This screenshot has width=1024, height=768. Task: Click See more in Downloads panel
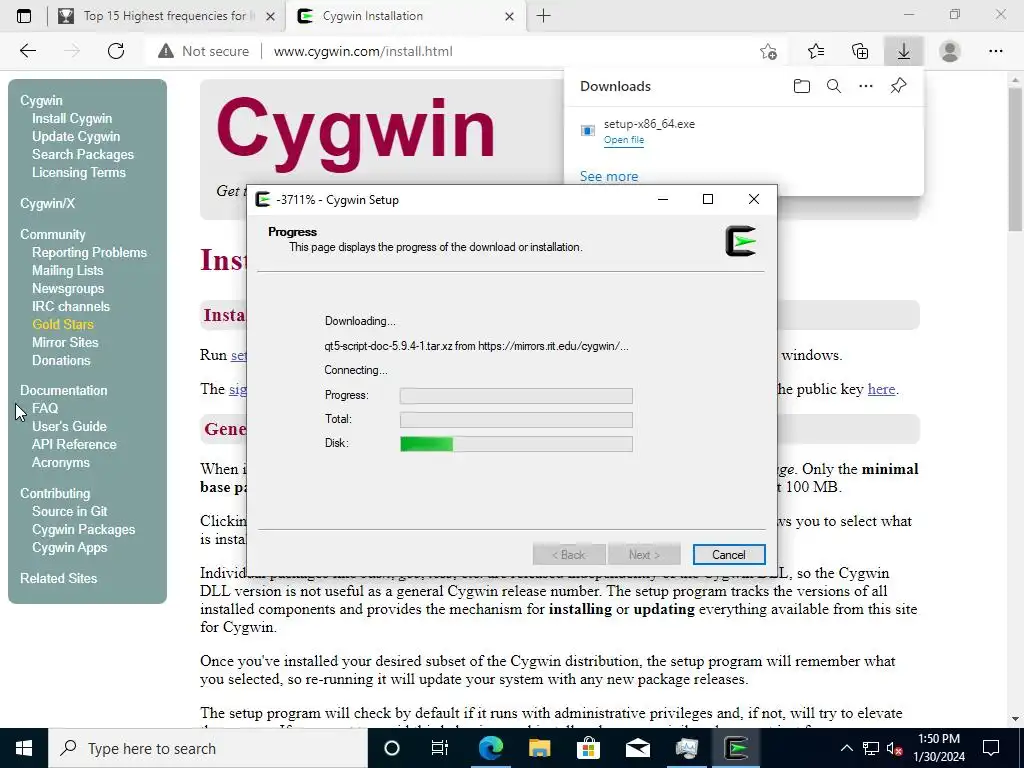(x=609, y=176)
